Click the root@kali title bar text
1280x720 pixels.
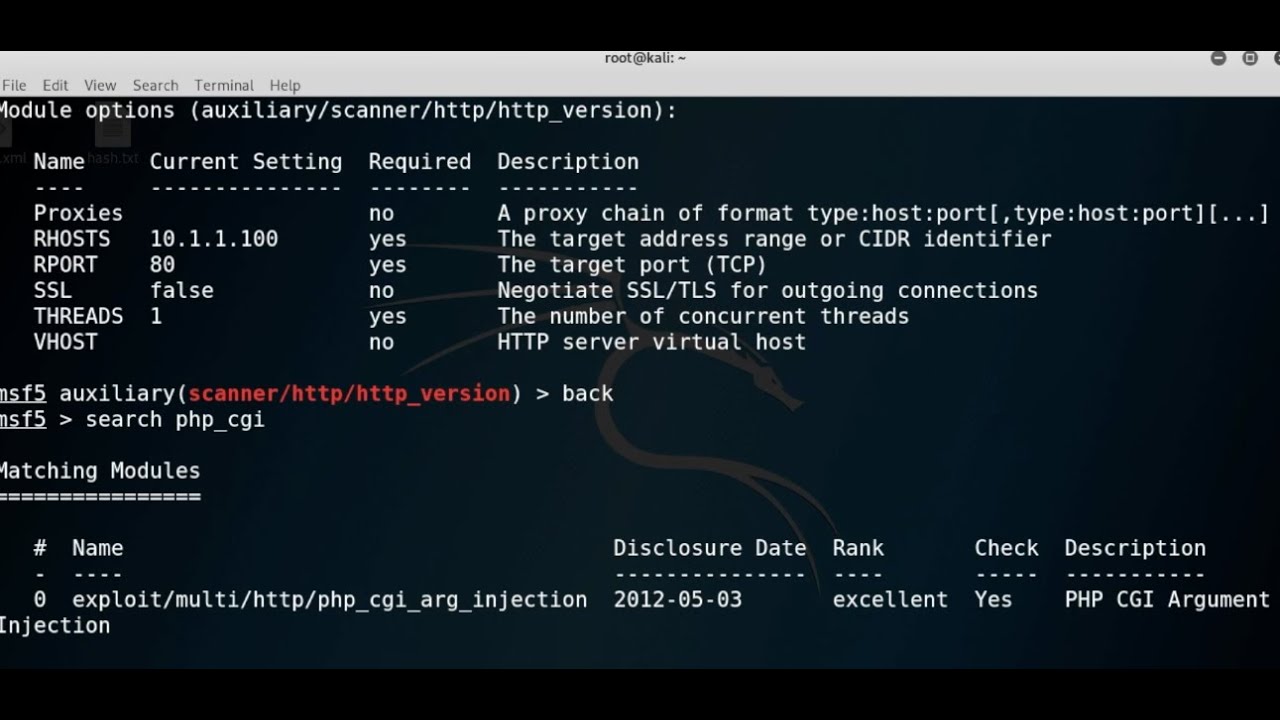(645, 58)
